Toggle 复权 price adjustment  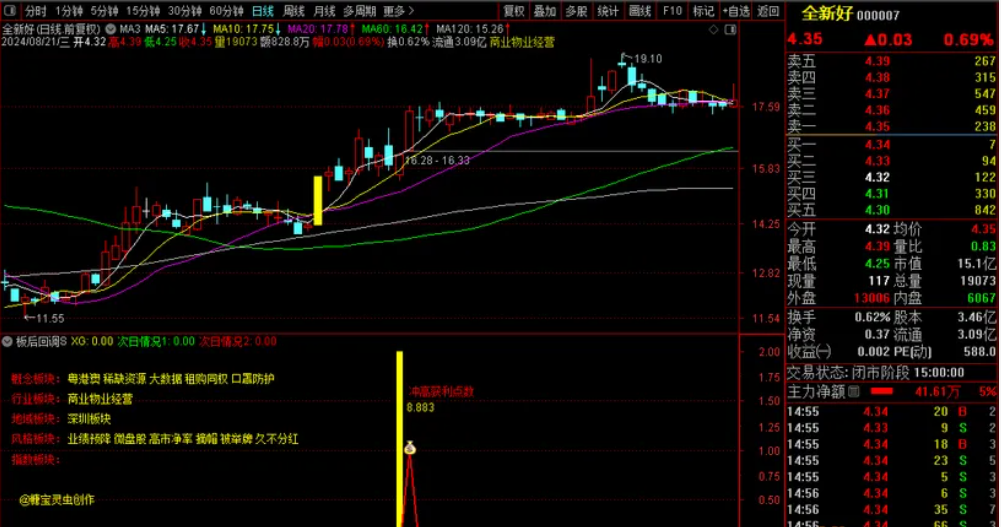pos(513,11)
